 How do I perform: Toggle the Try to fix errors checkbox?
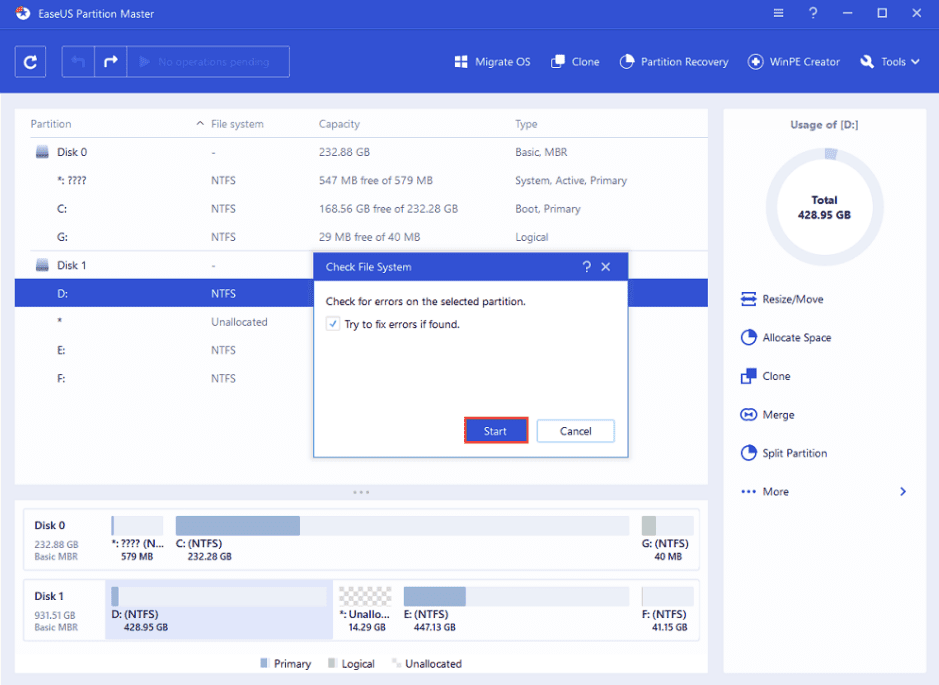tap(333, 324)
